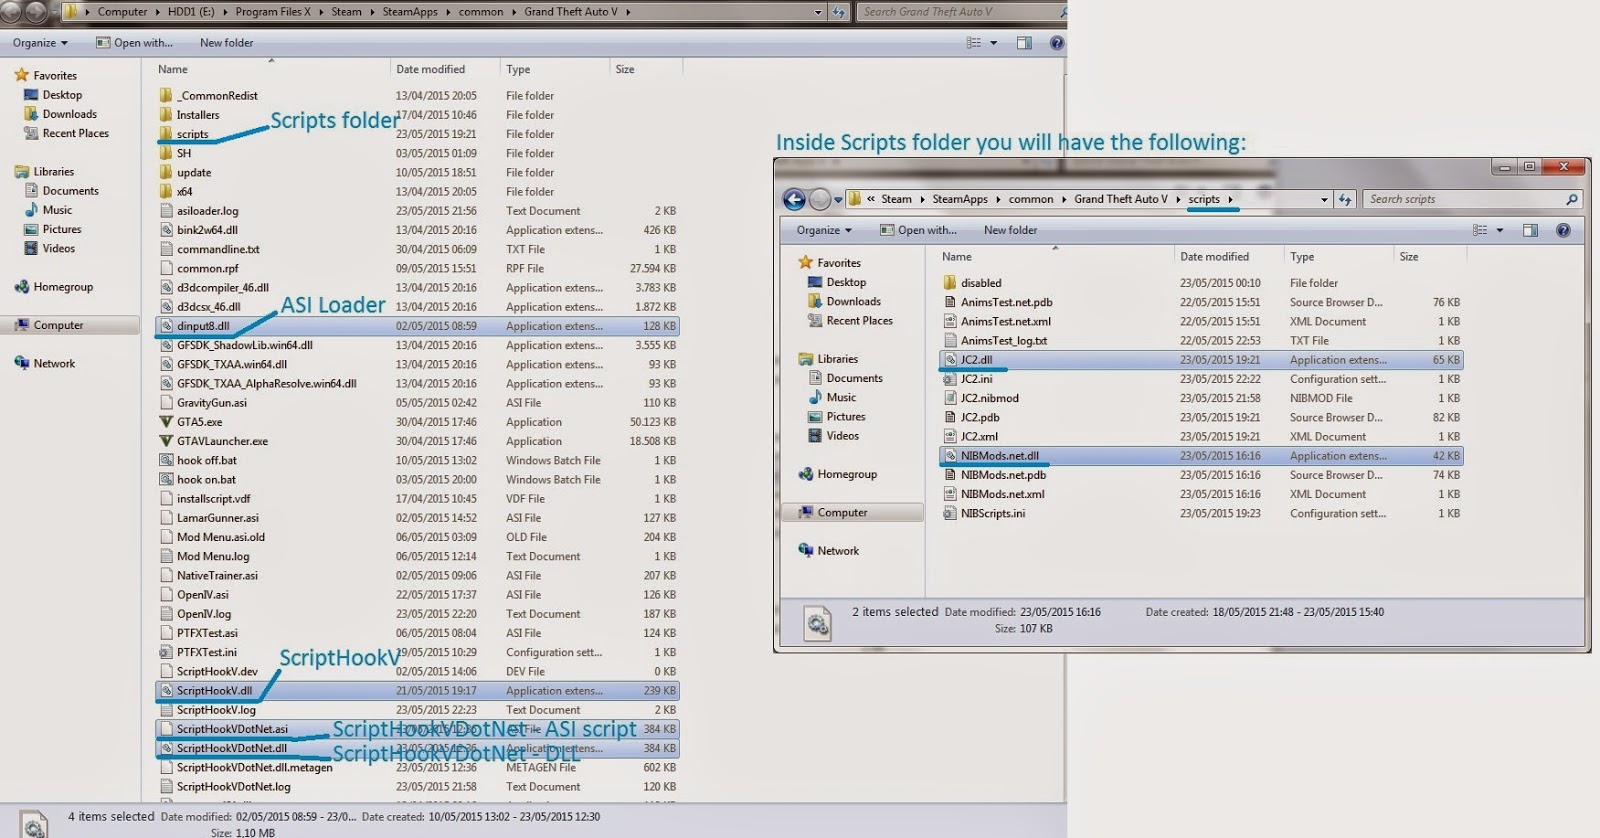The width and height of the screenshot is (1600, 838).
Task: Open address history dropdown in scripts window
Action: click(1324, 199)
